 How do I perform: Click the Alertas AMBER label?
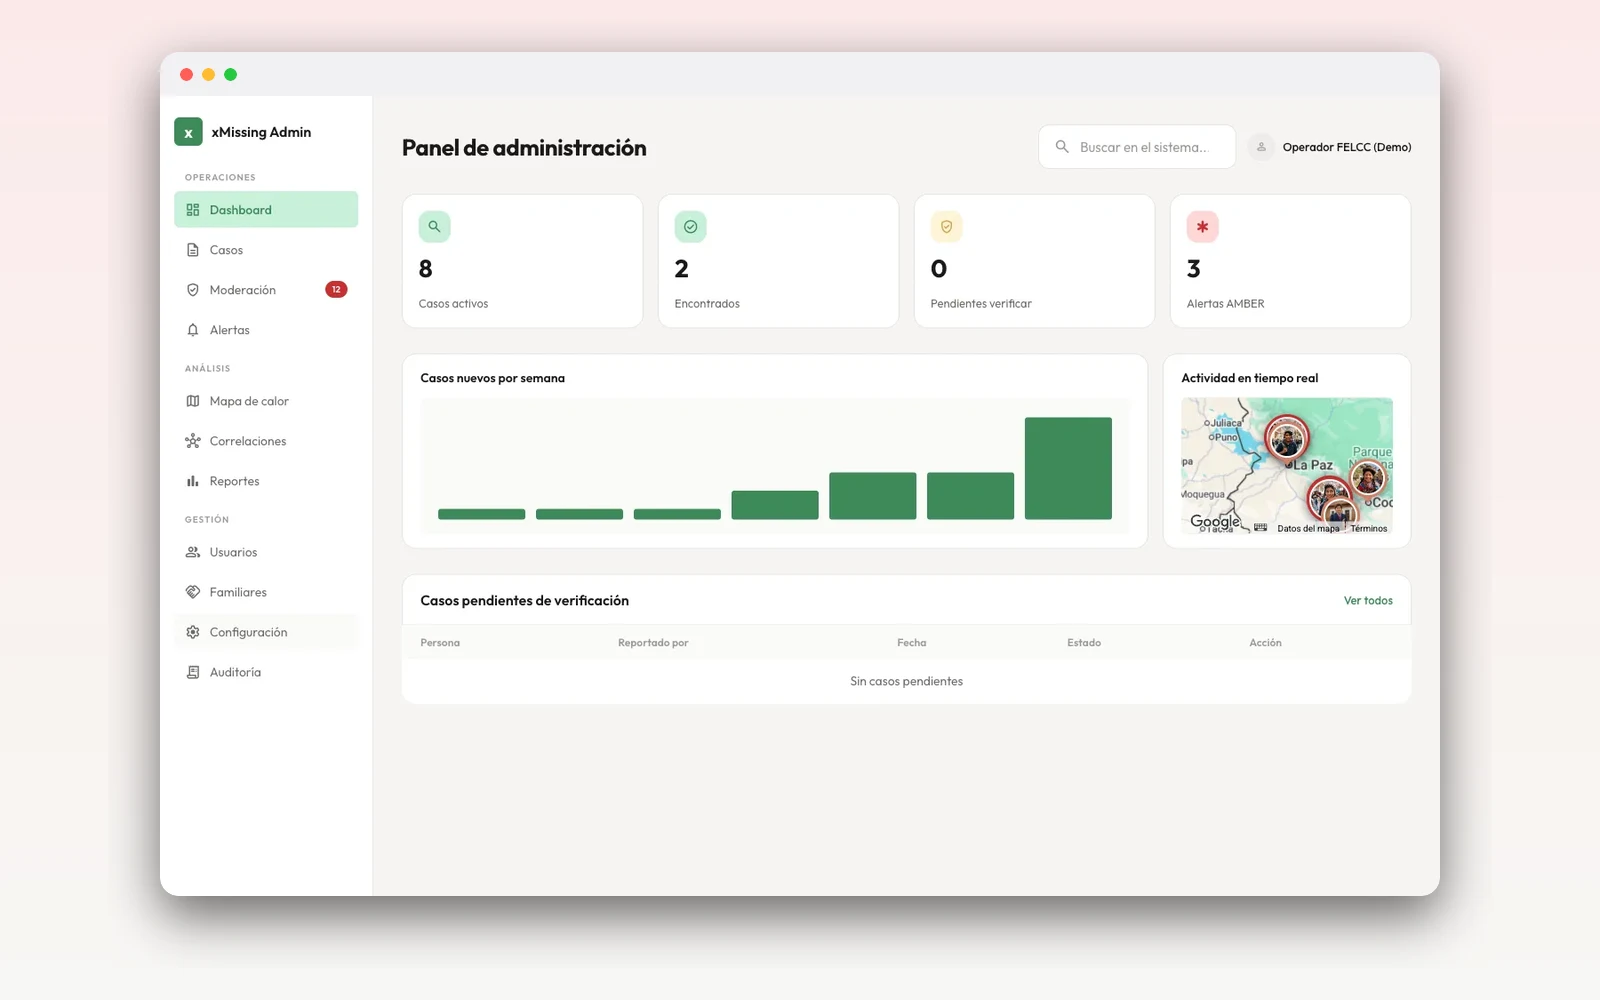(1226, 304)
